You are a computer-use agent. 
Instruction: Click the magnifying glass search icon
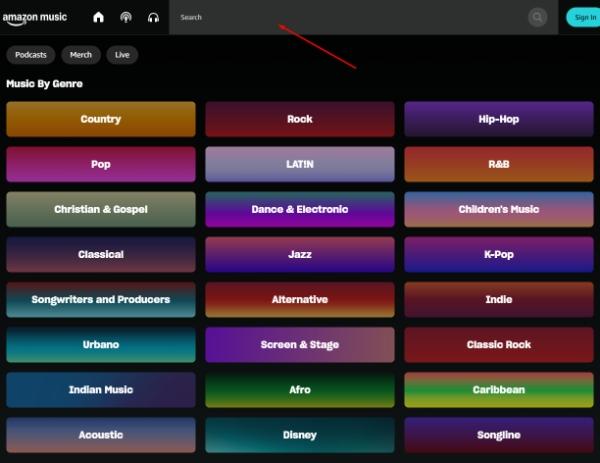pos(537,17)
